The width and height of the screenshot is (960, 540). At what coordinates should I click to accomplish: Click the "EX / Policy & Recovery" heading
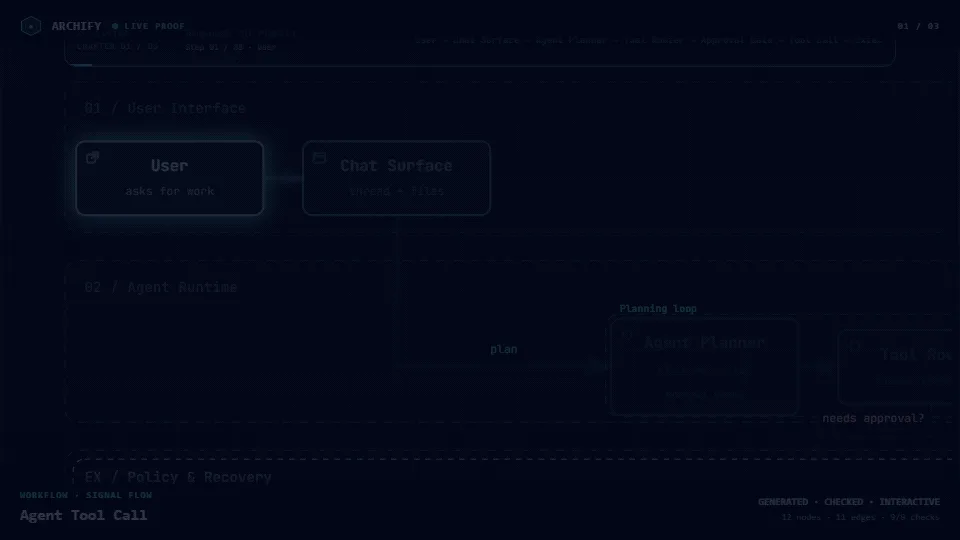point(178,477)
